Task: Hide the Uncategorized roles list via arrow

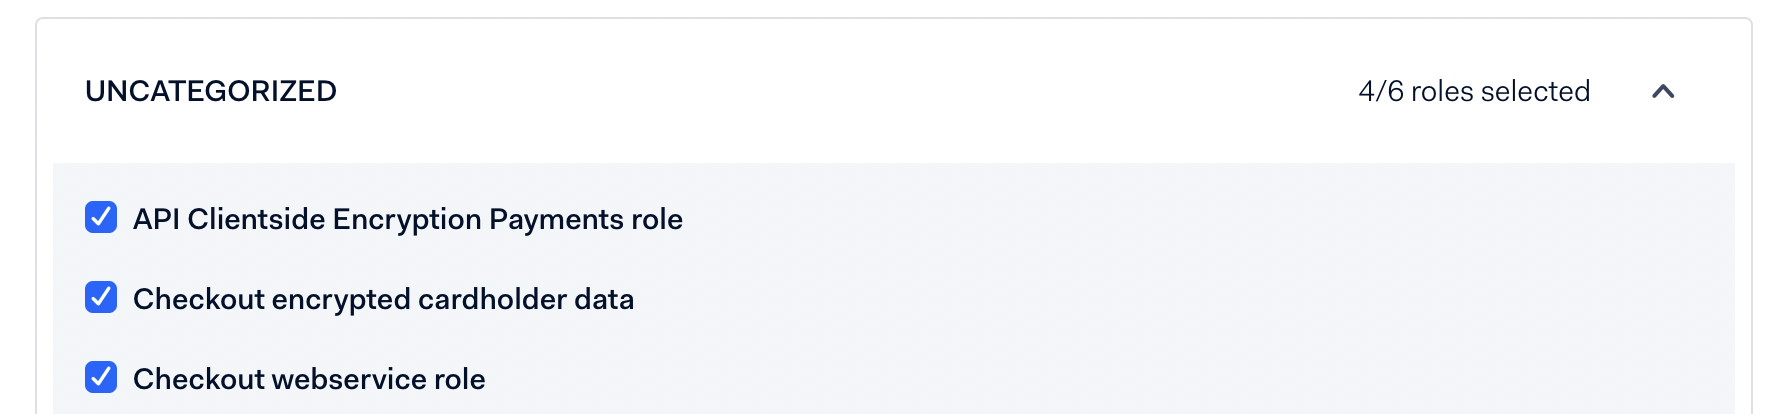Action: 1663,92
